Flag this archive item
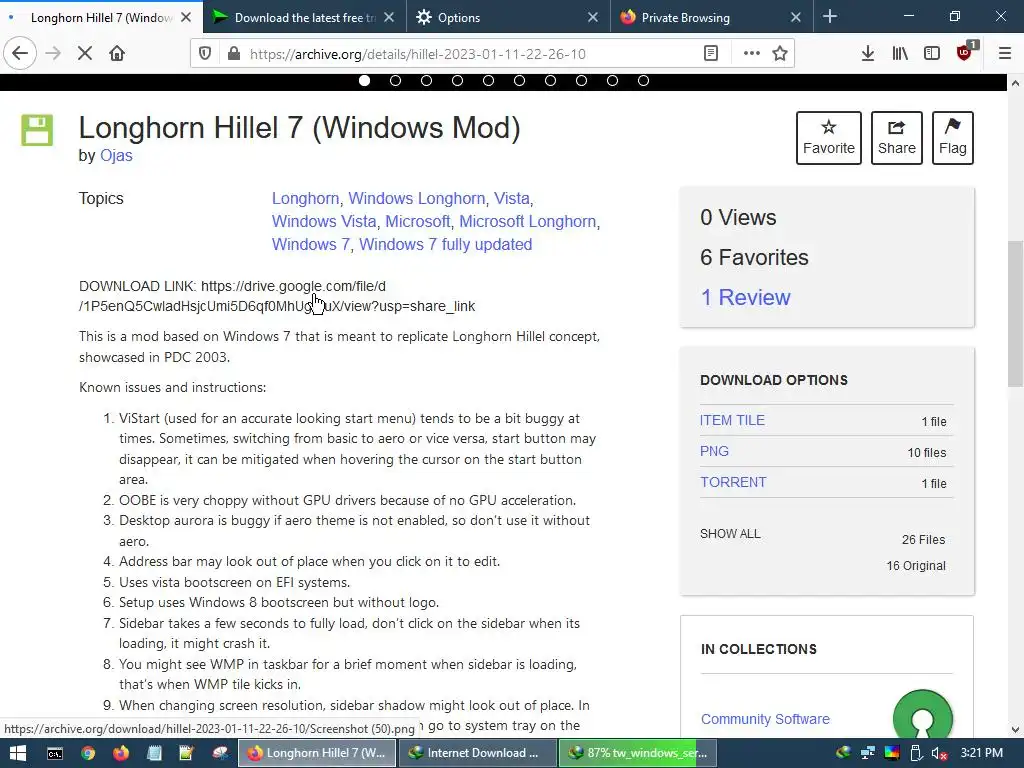1024x768 pixels. [x=953, y=138]
